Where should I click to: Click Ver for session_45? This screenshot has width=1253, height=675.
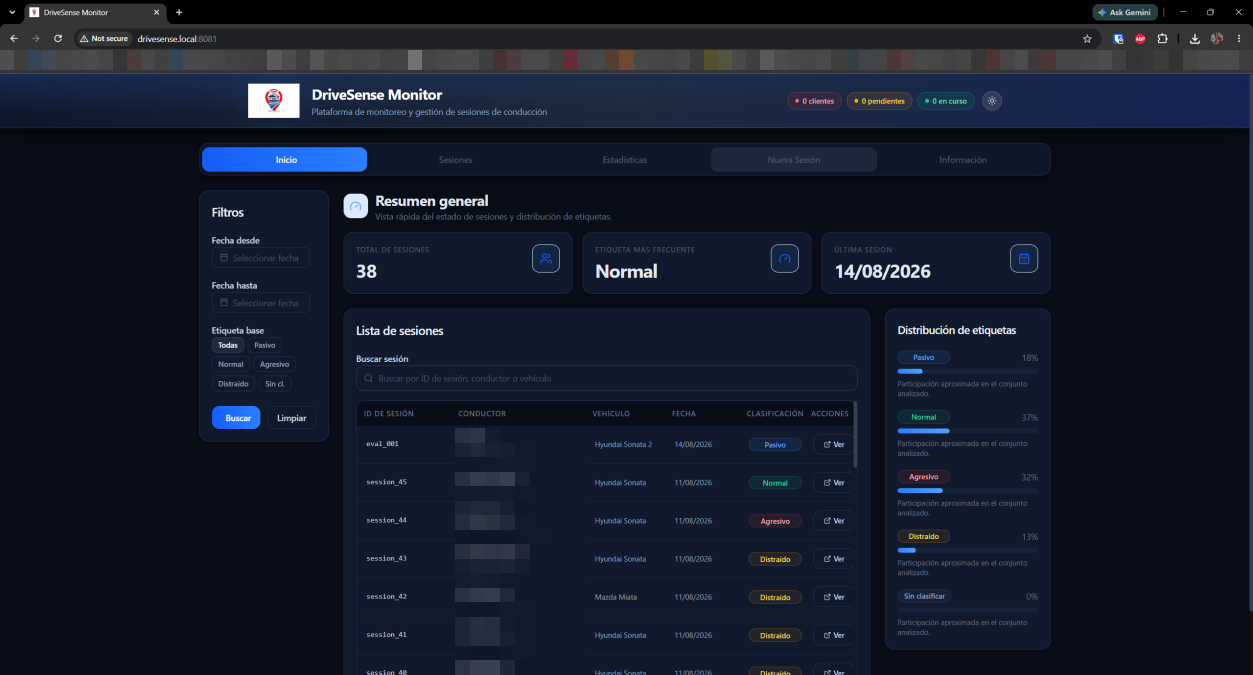tap(833, 483)
